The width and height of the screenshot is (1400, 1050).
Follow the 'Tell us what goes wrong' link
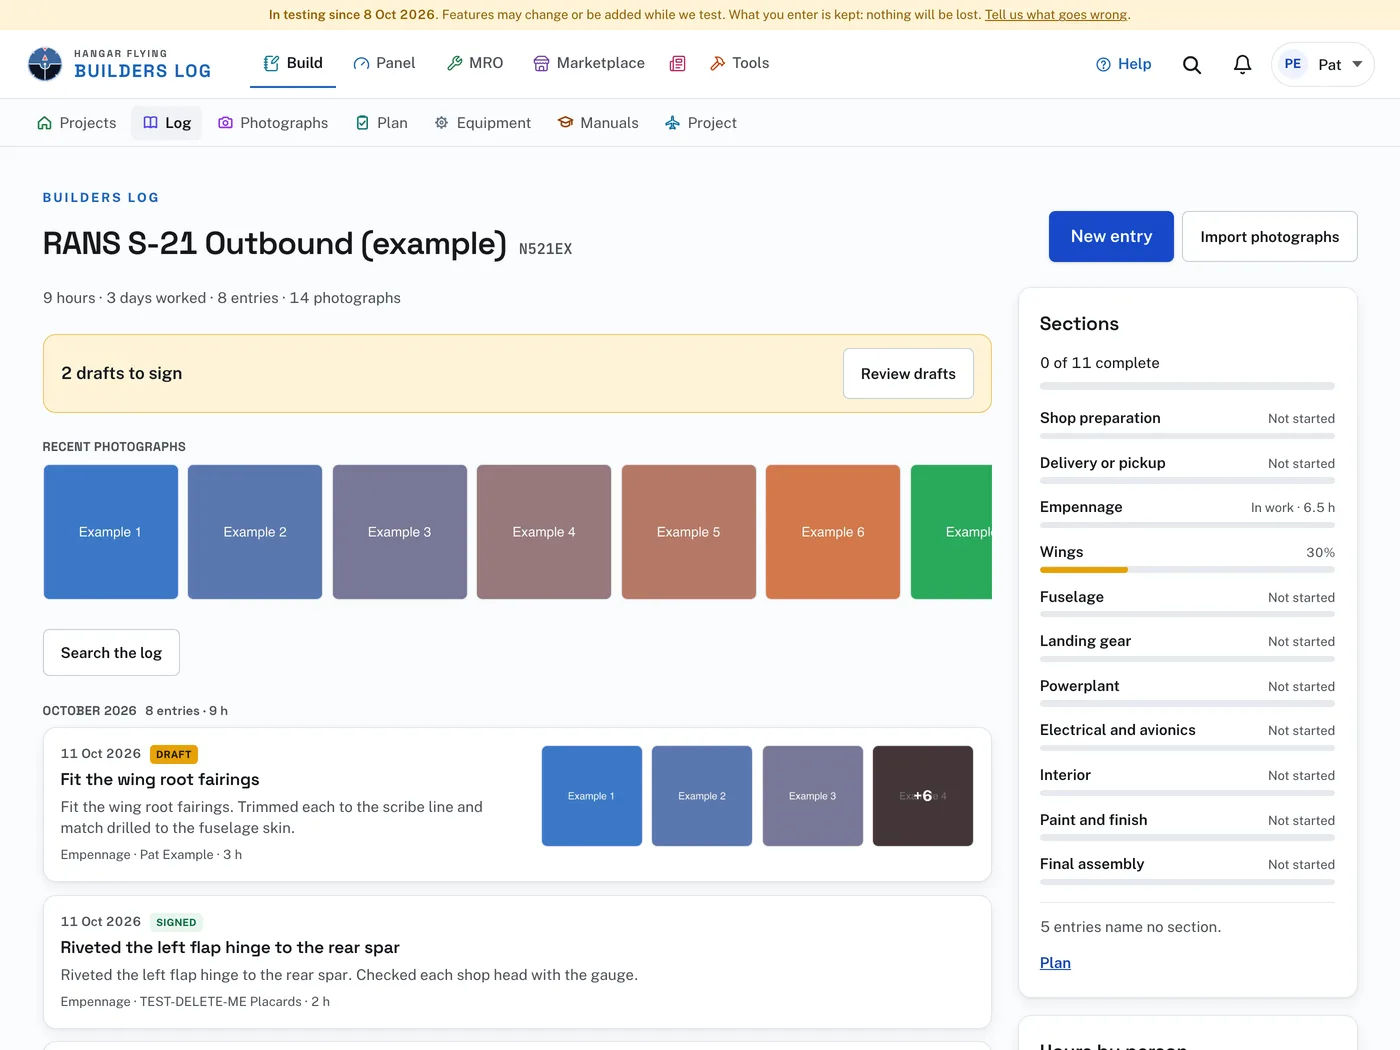(x=1056, y=15)
